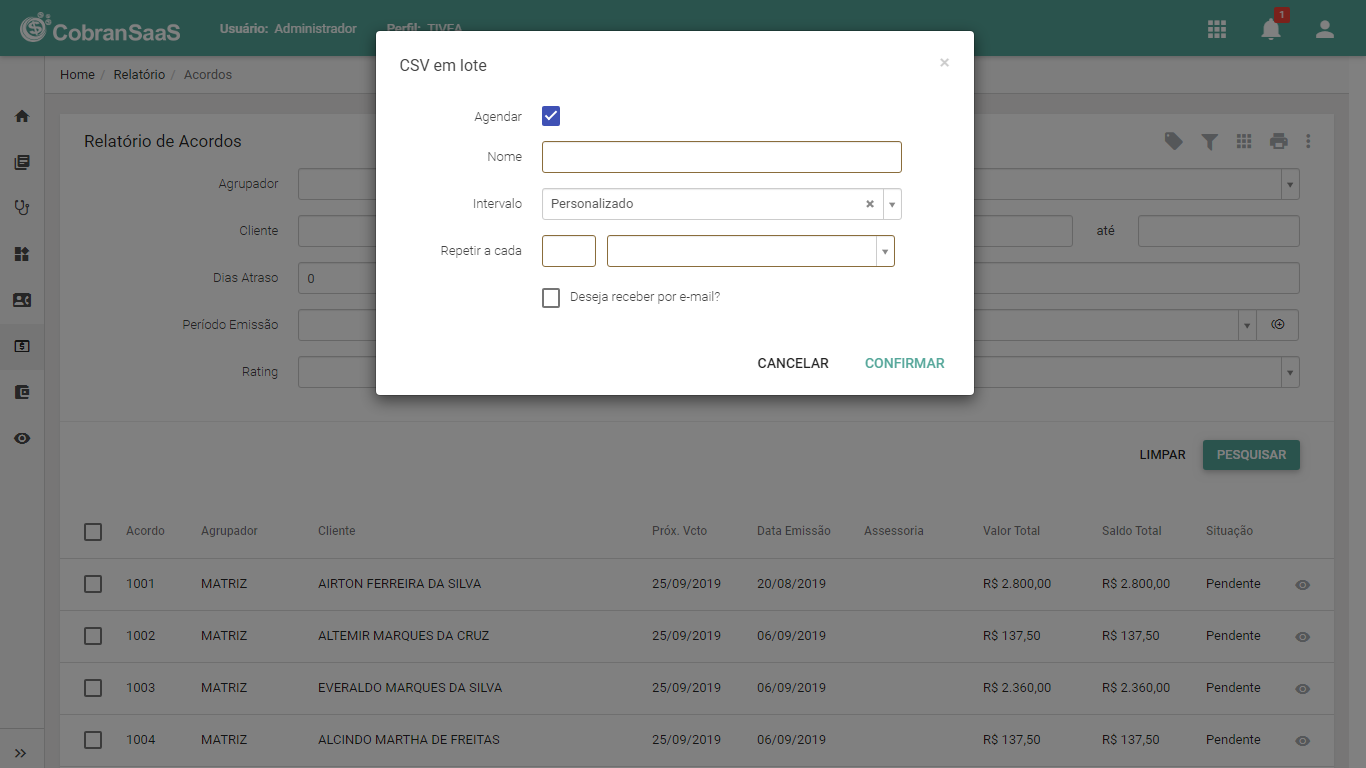Click the CONFIRMAR button

(905, 363)
